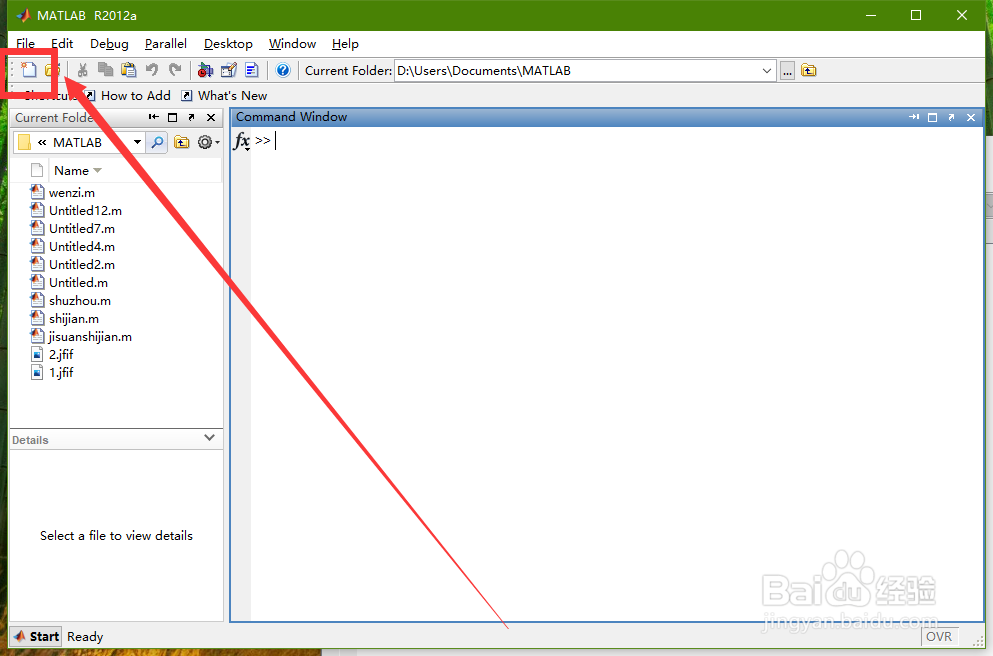Viewport: 993px width, 656px height.
Task: Browse for folder with ellipsis button
Action: click(787, 71)
